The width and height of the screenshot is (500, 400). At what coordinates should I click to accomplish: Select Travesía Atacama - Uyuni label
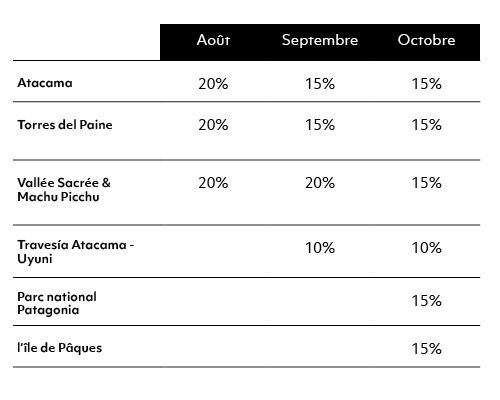click(x=76, y=252)
